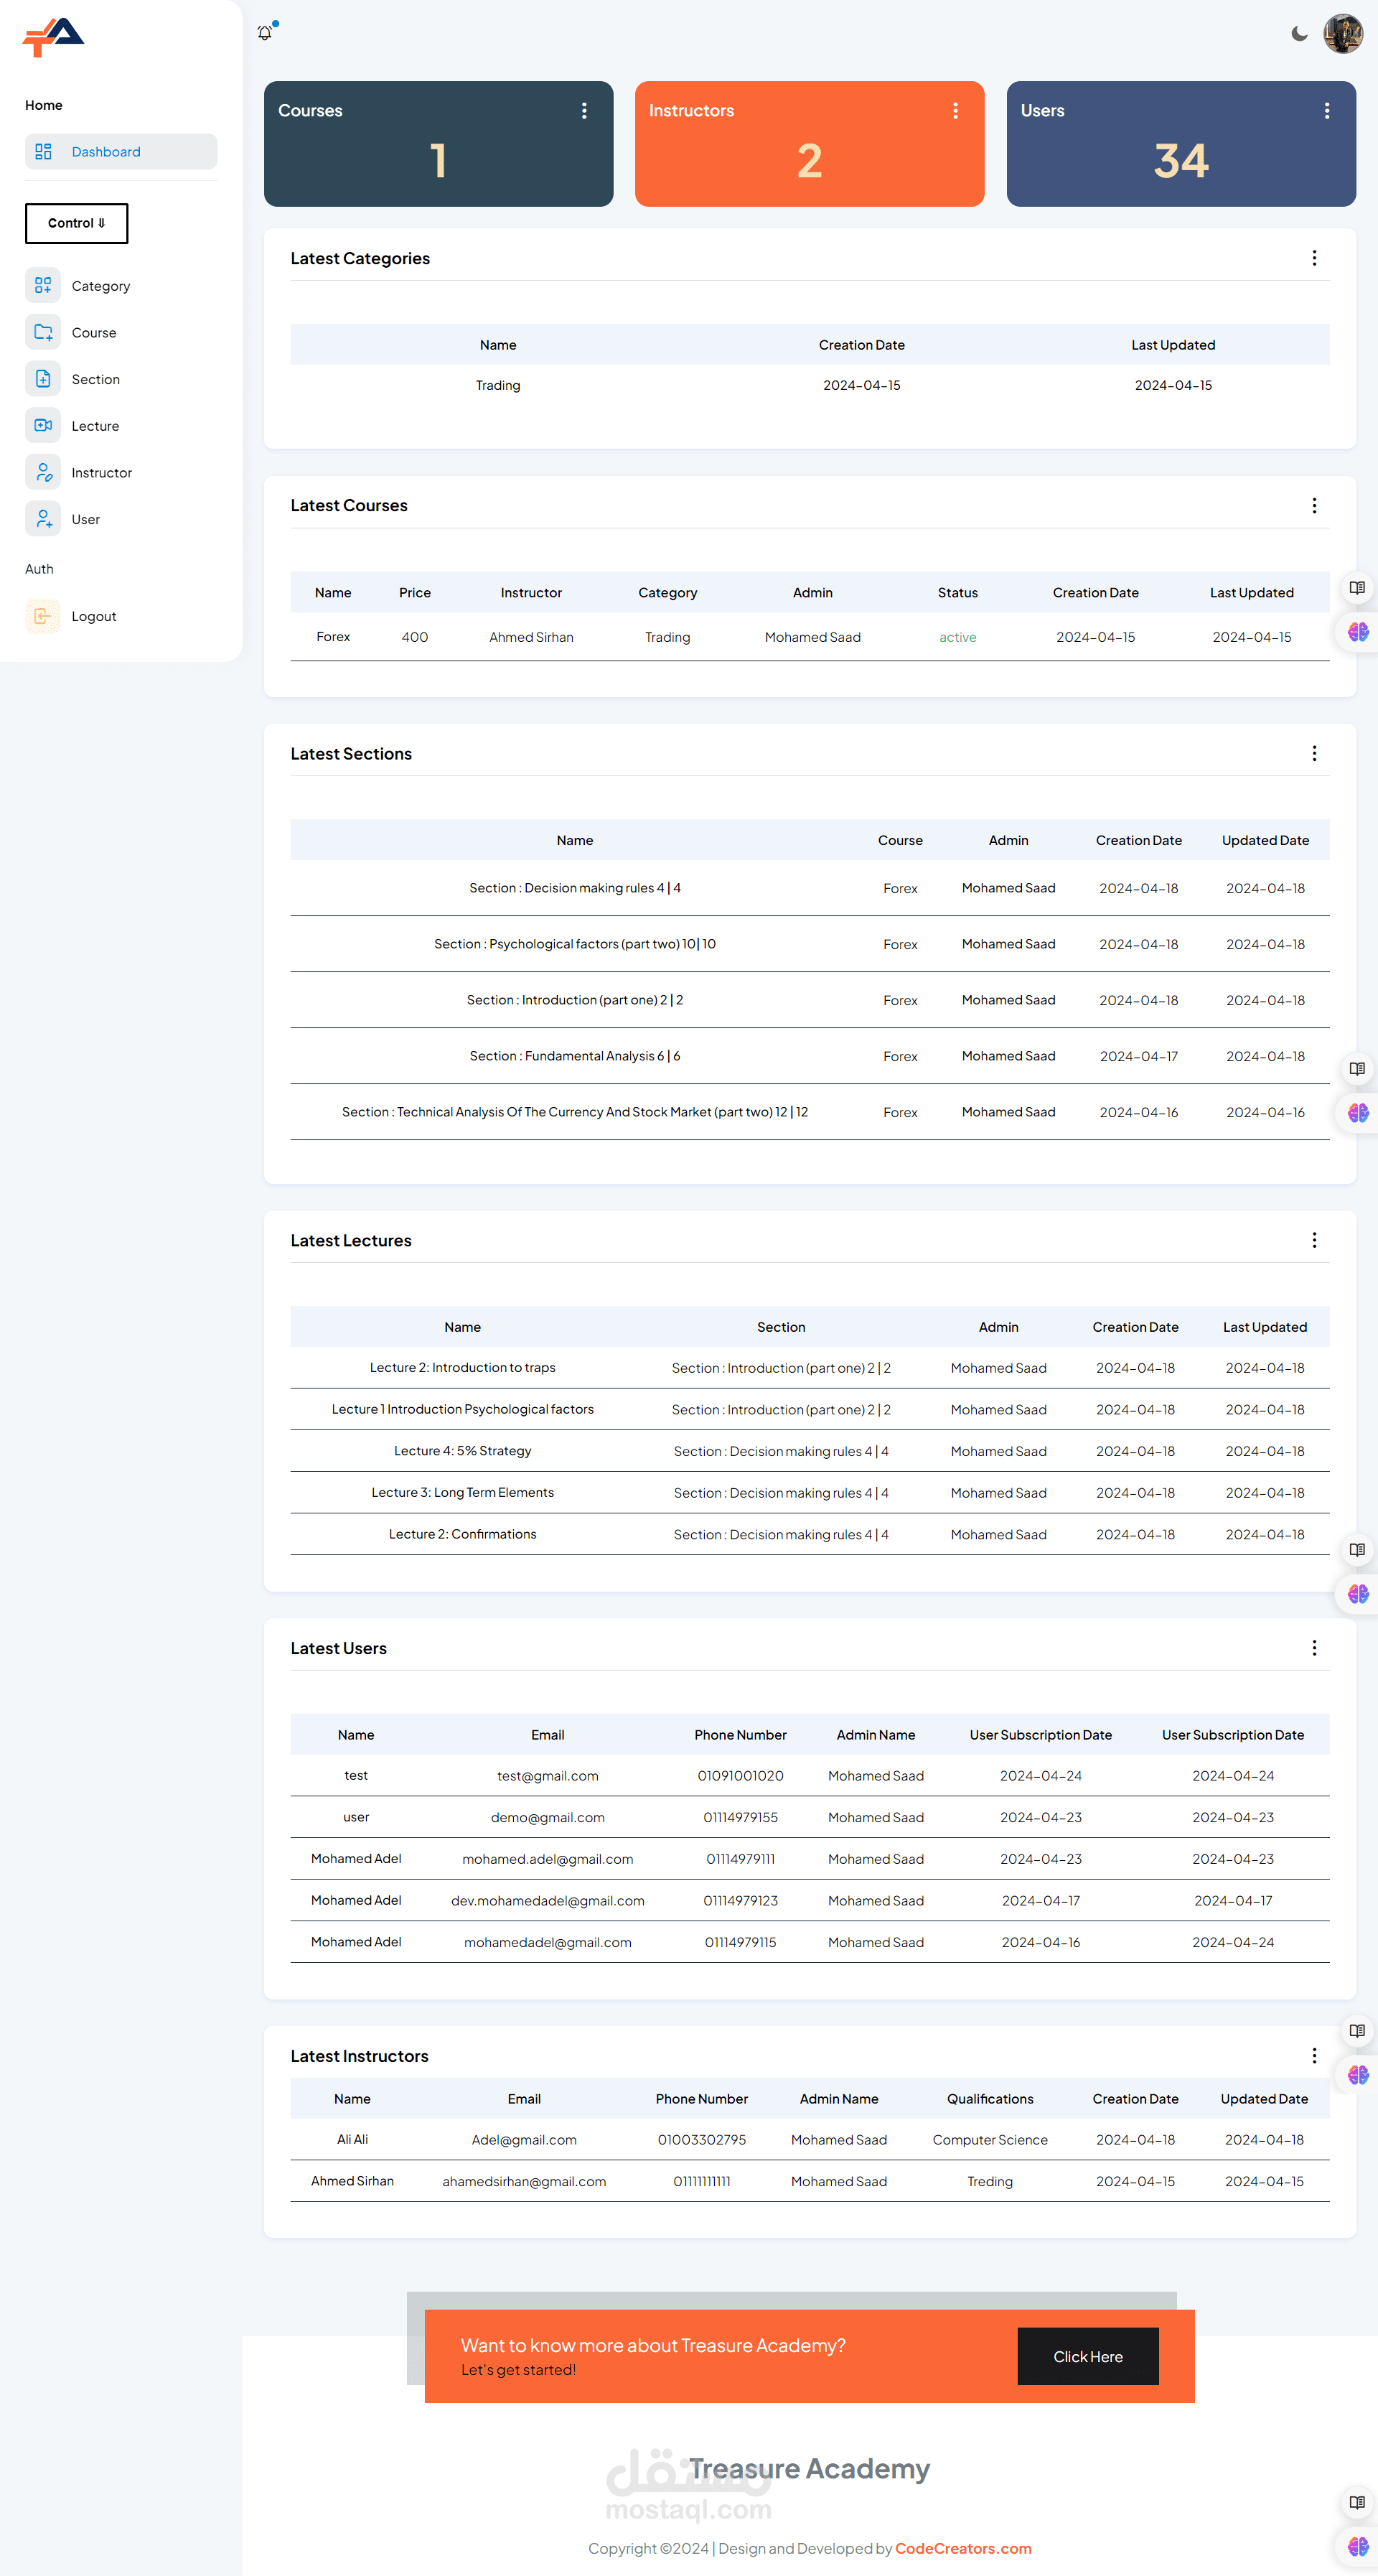Click the Treasure Academy logo
Screen dimensions: 1378x2576
tap(53, 37)
